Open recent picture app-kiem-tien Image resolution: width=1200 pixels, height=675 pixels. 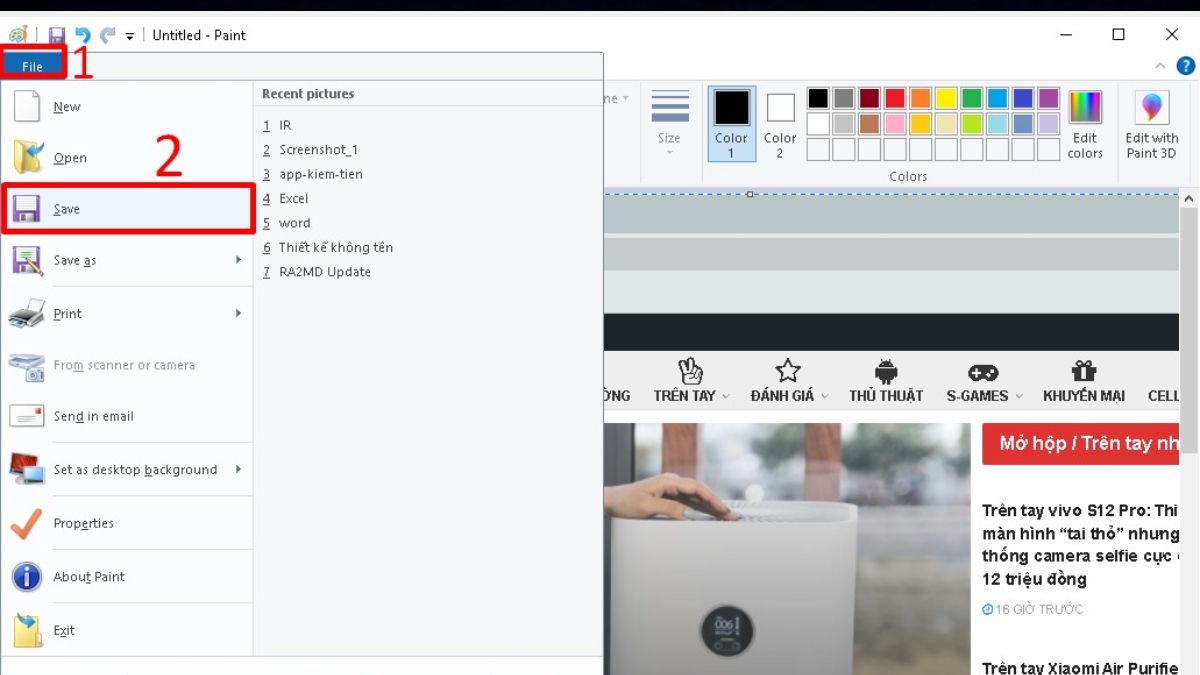click(320, 174)
